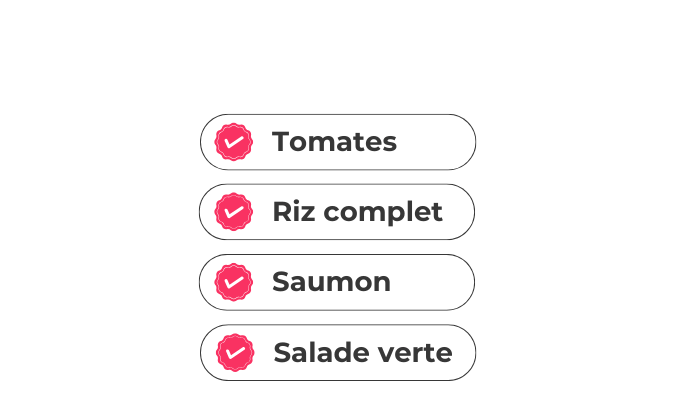This screenshot has height=400, width=700.
Task: Uncheck the white checkmark for Riz complet
Action: 234,212
